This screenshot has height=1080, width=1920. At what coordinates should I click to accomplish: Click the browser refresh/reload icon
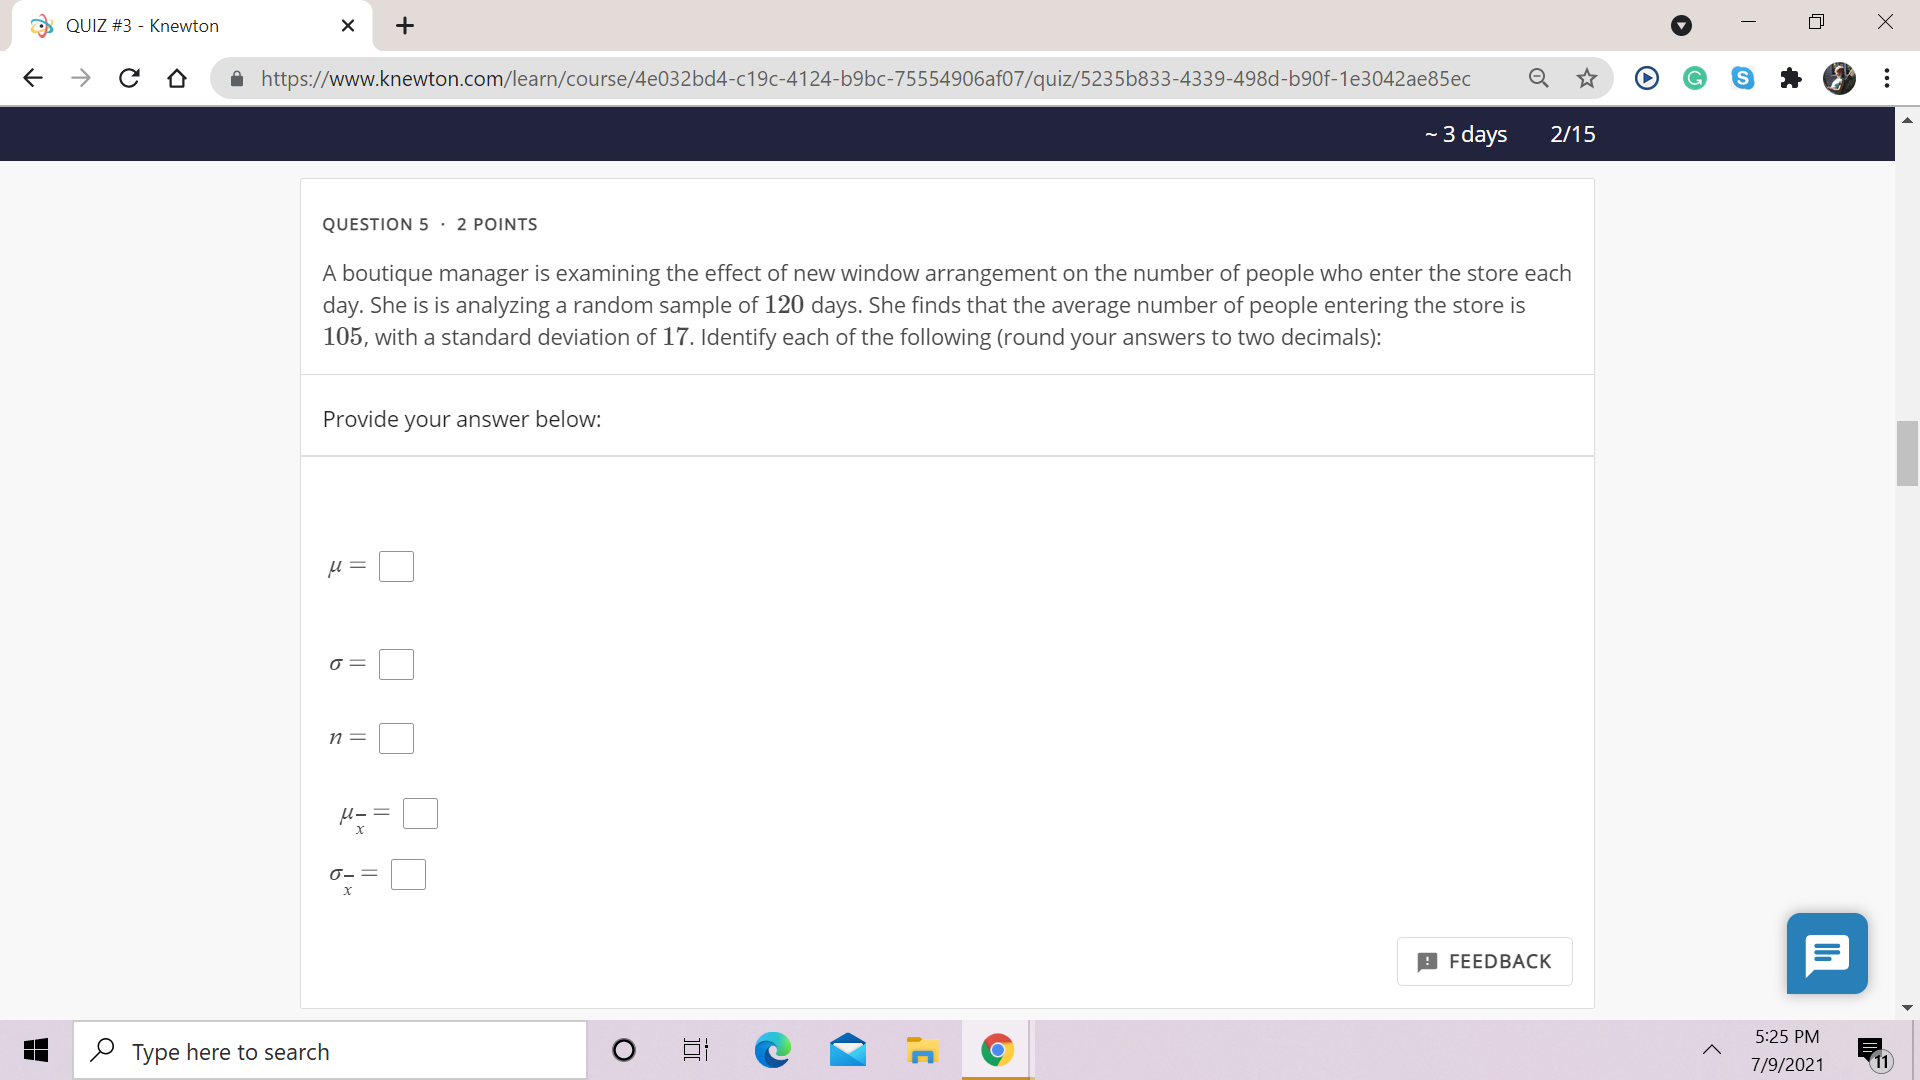pyautogui.click(x=128, y=78)
